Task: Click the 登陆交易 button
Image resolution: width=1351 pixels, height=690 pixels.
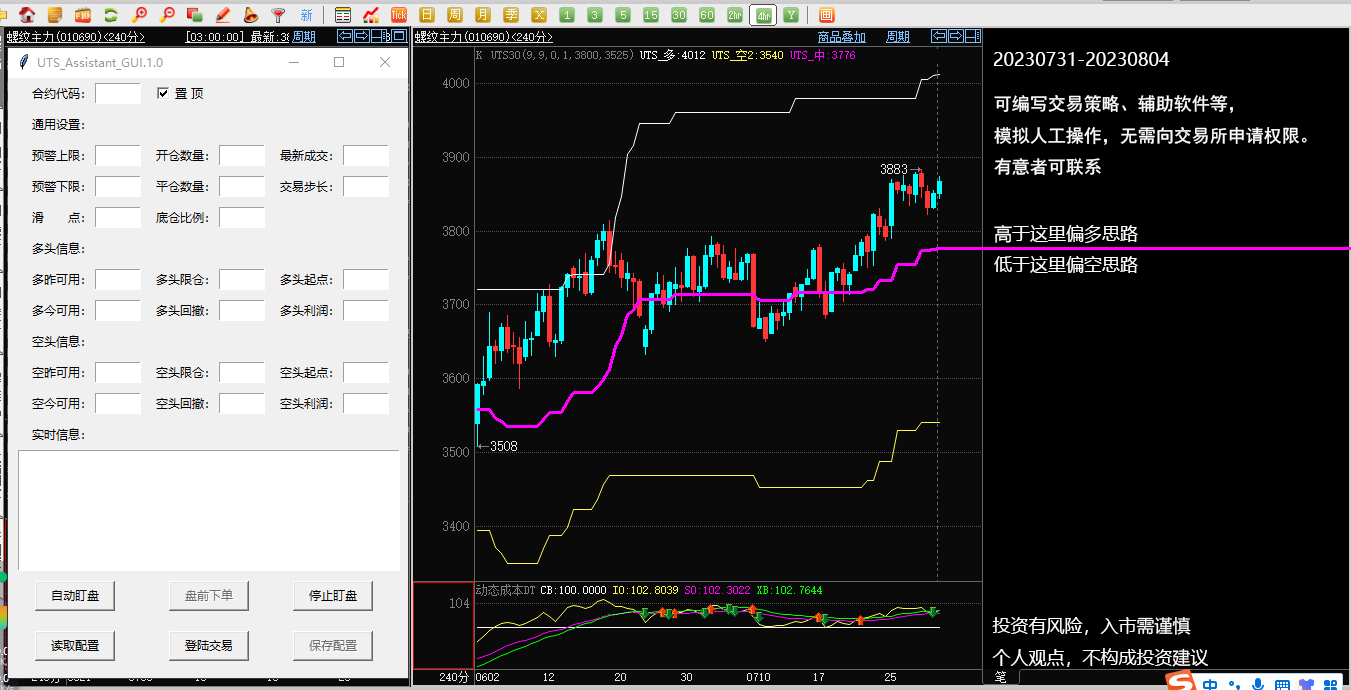Action: tap(209, 646)
